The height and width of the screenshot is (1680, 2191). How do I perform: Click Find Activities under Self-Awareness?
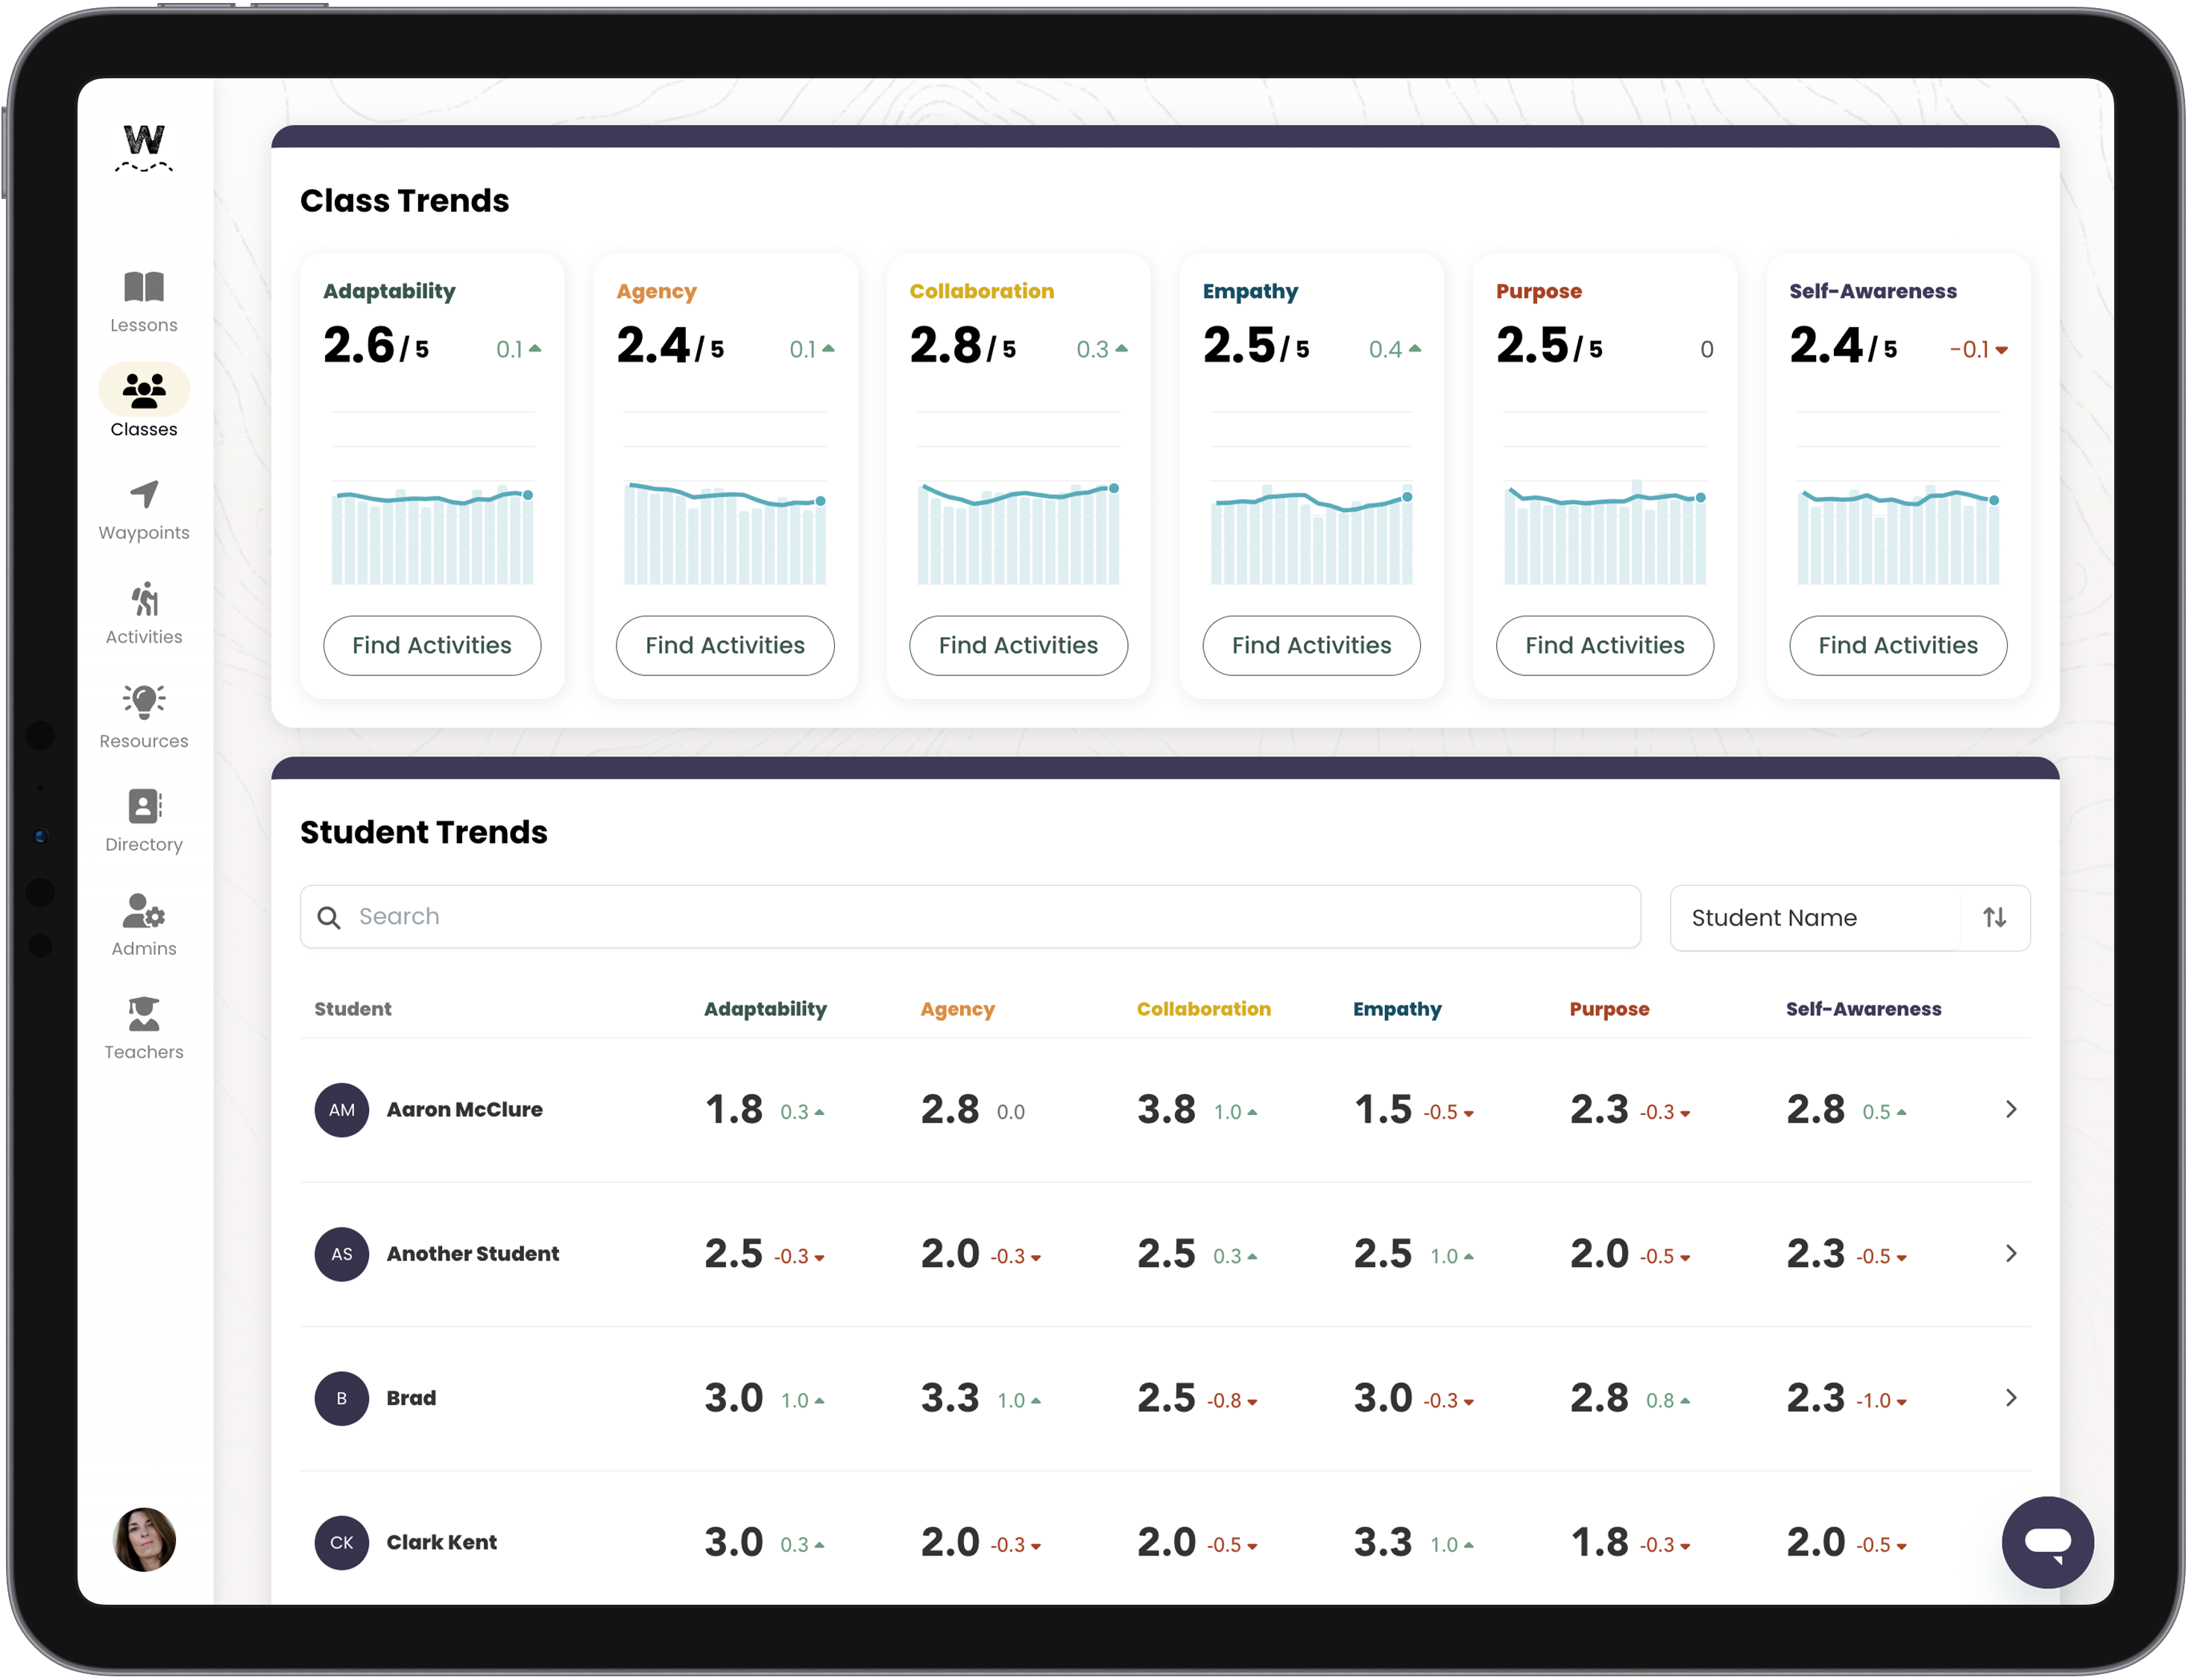click(1898, 645)
